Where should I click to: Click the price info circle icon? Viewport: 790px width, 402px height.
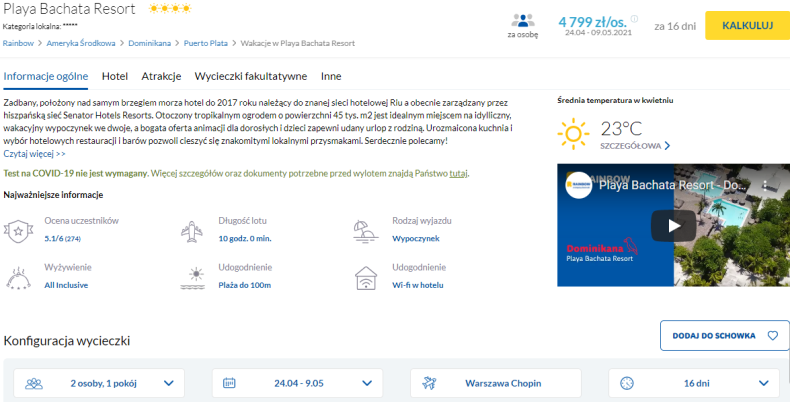click(x=634, y=19)
